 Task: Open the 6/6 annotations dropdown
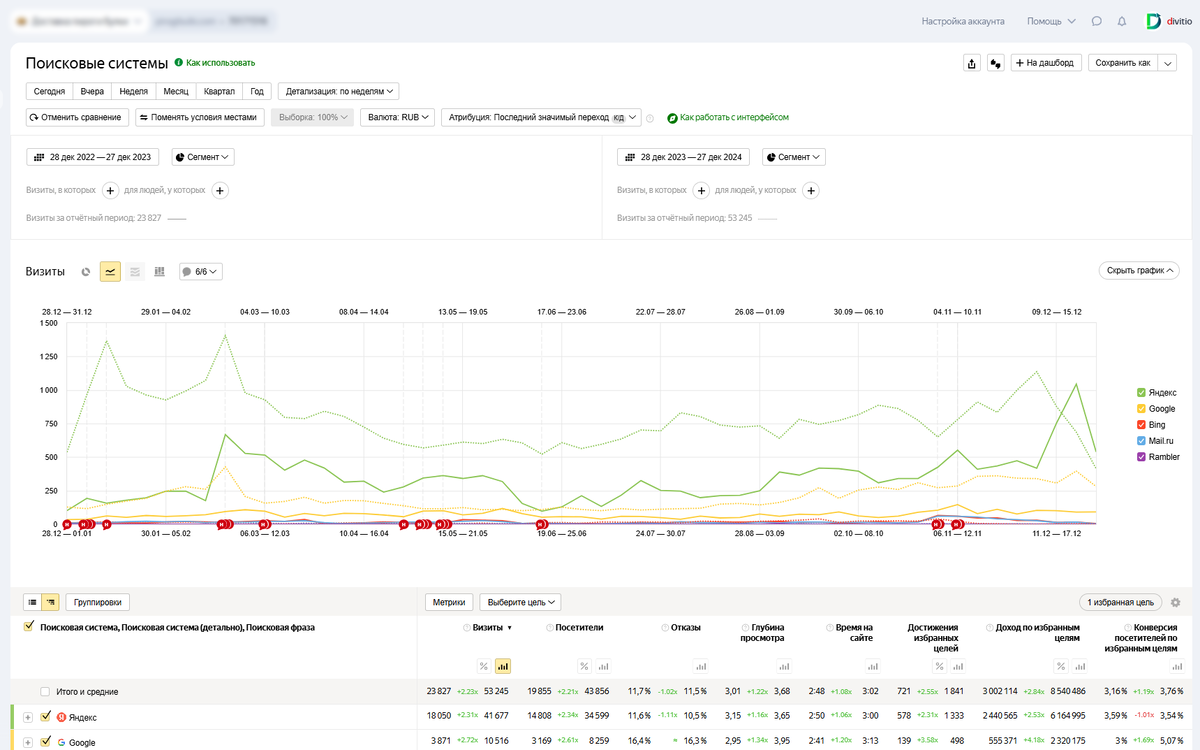point(200,271)
